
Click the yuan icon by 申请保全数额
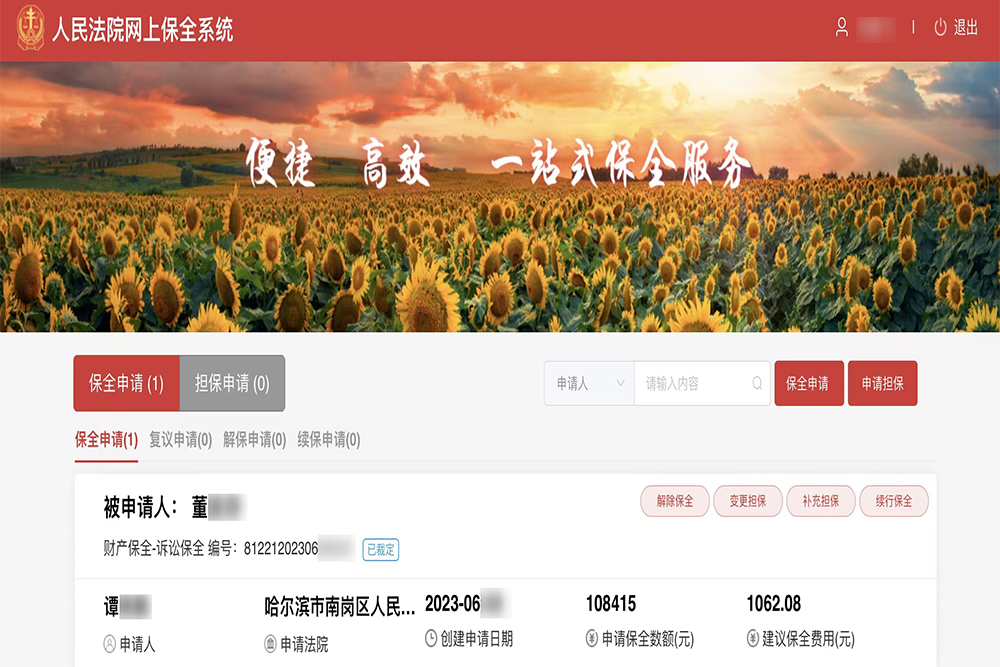[592, 639]
